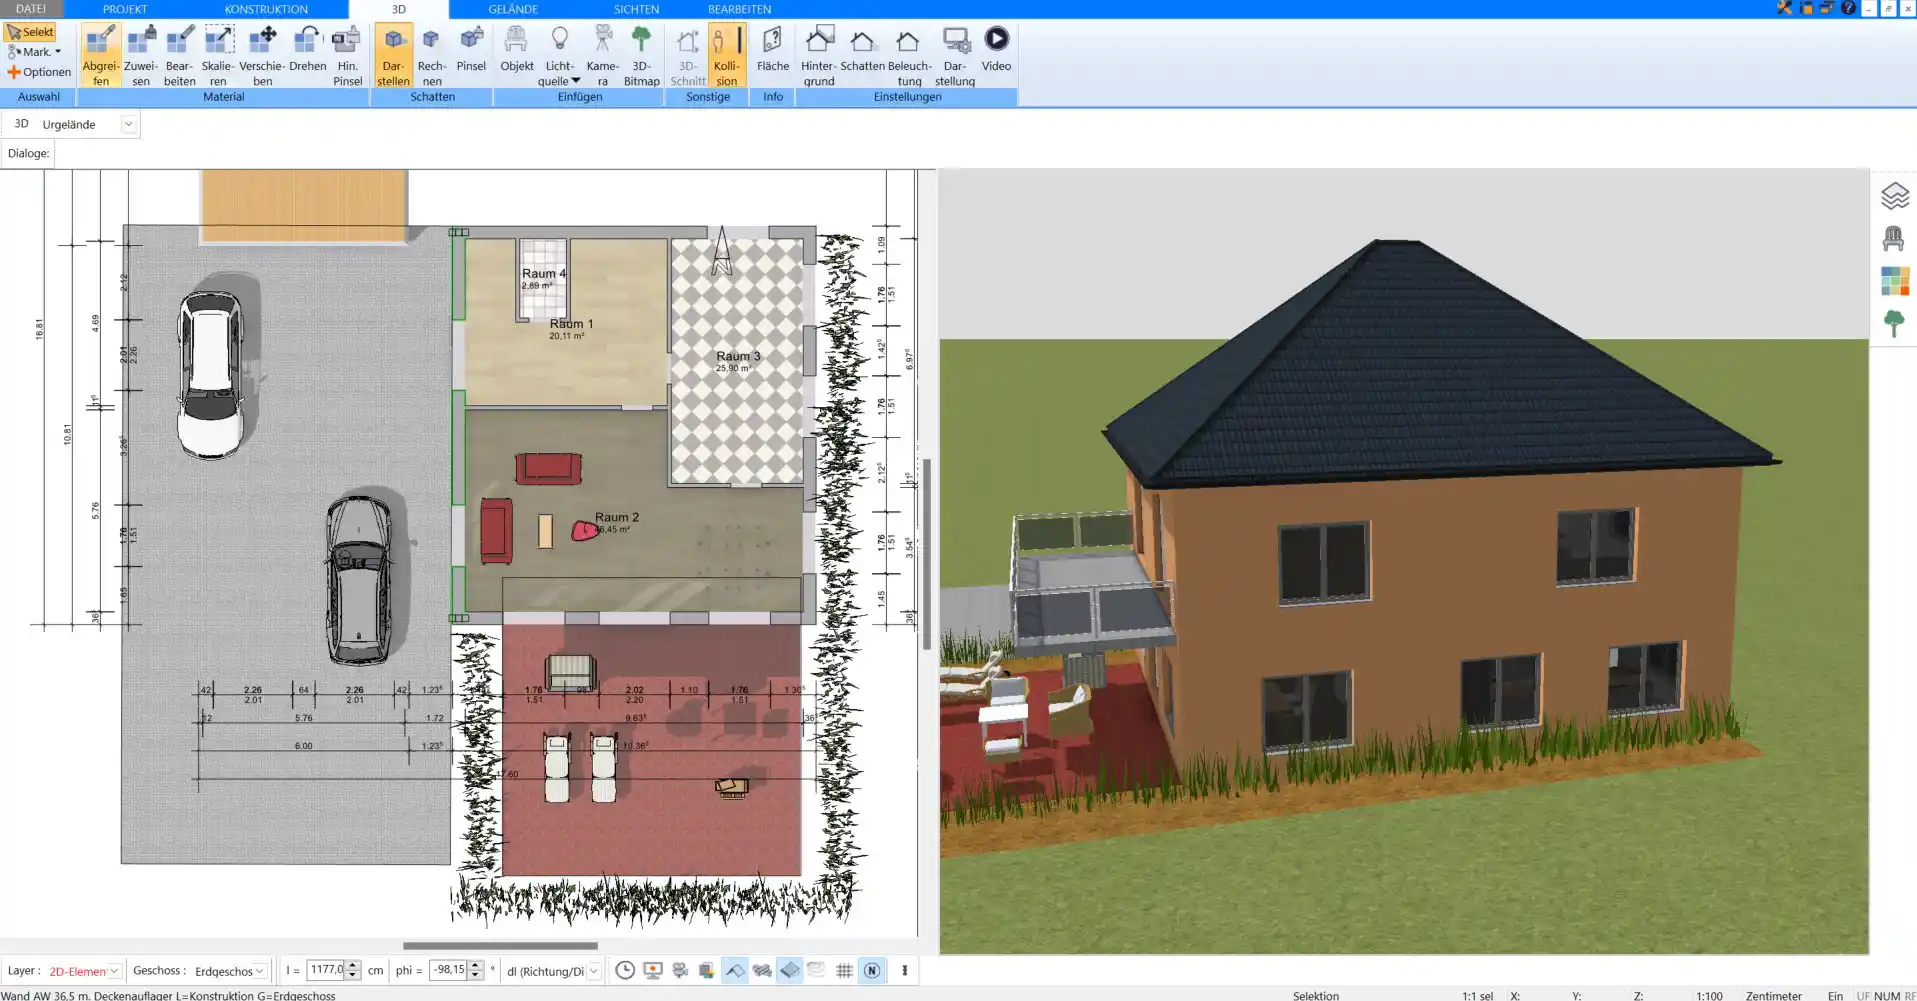The height and width of the screenshot is (1001, 1917).
Task: Switch to the SICHTEN tab
Action: pyautogui.click(x=636, y=9)
